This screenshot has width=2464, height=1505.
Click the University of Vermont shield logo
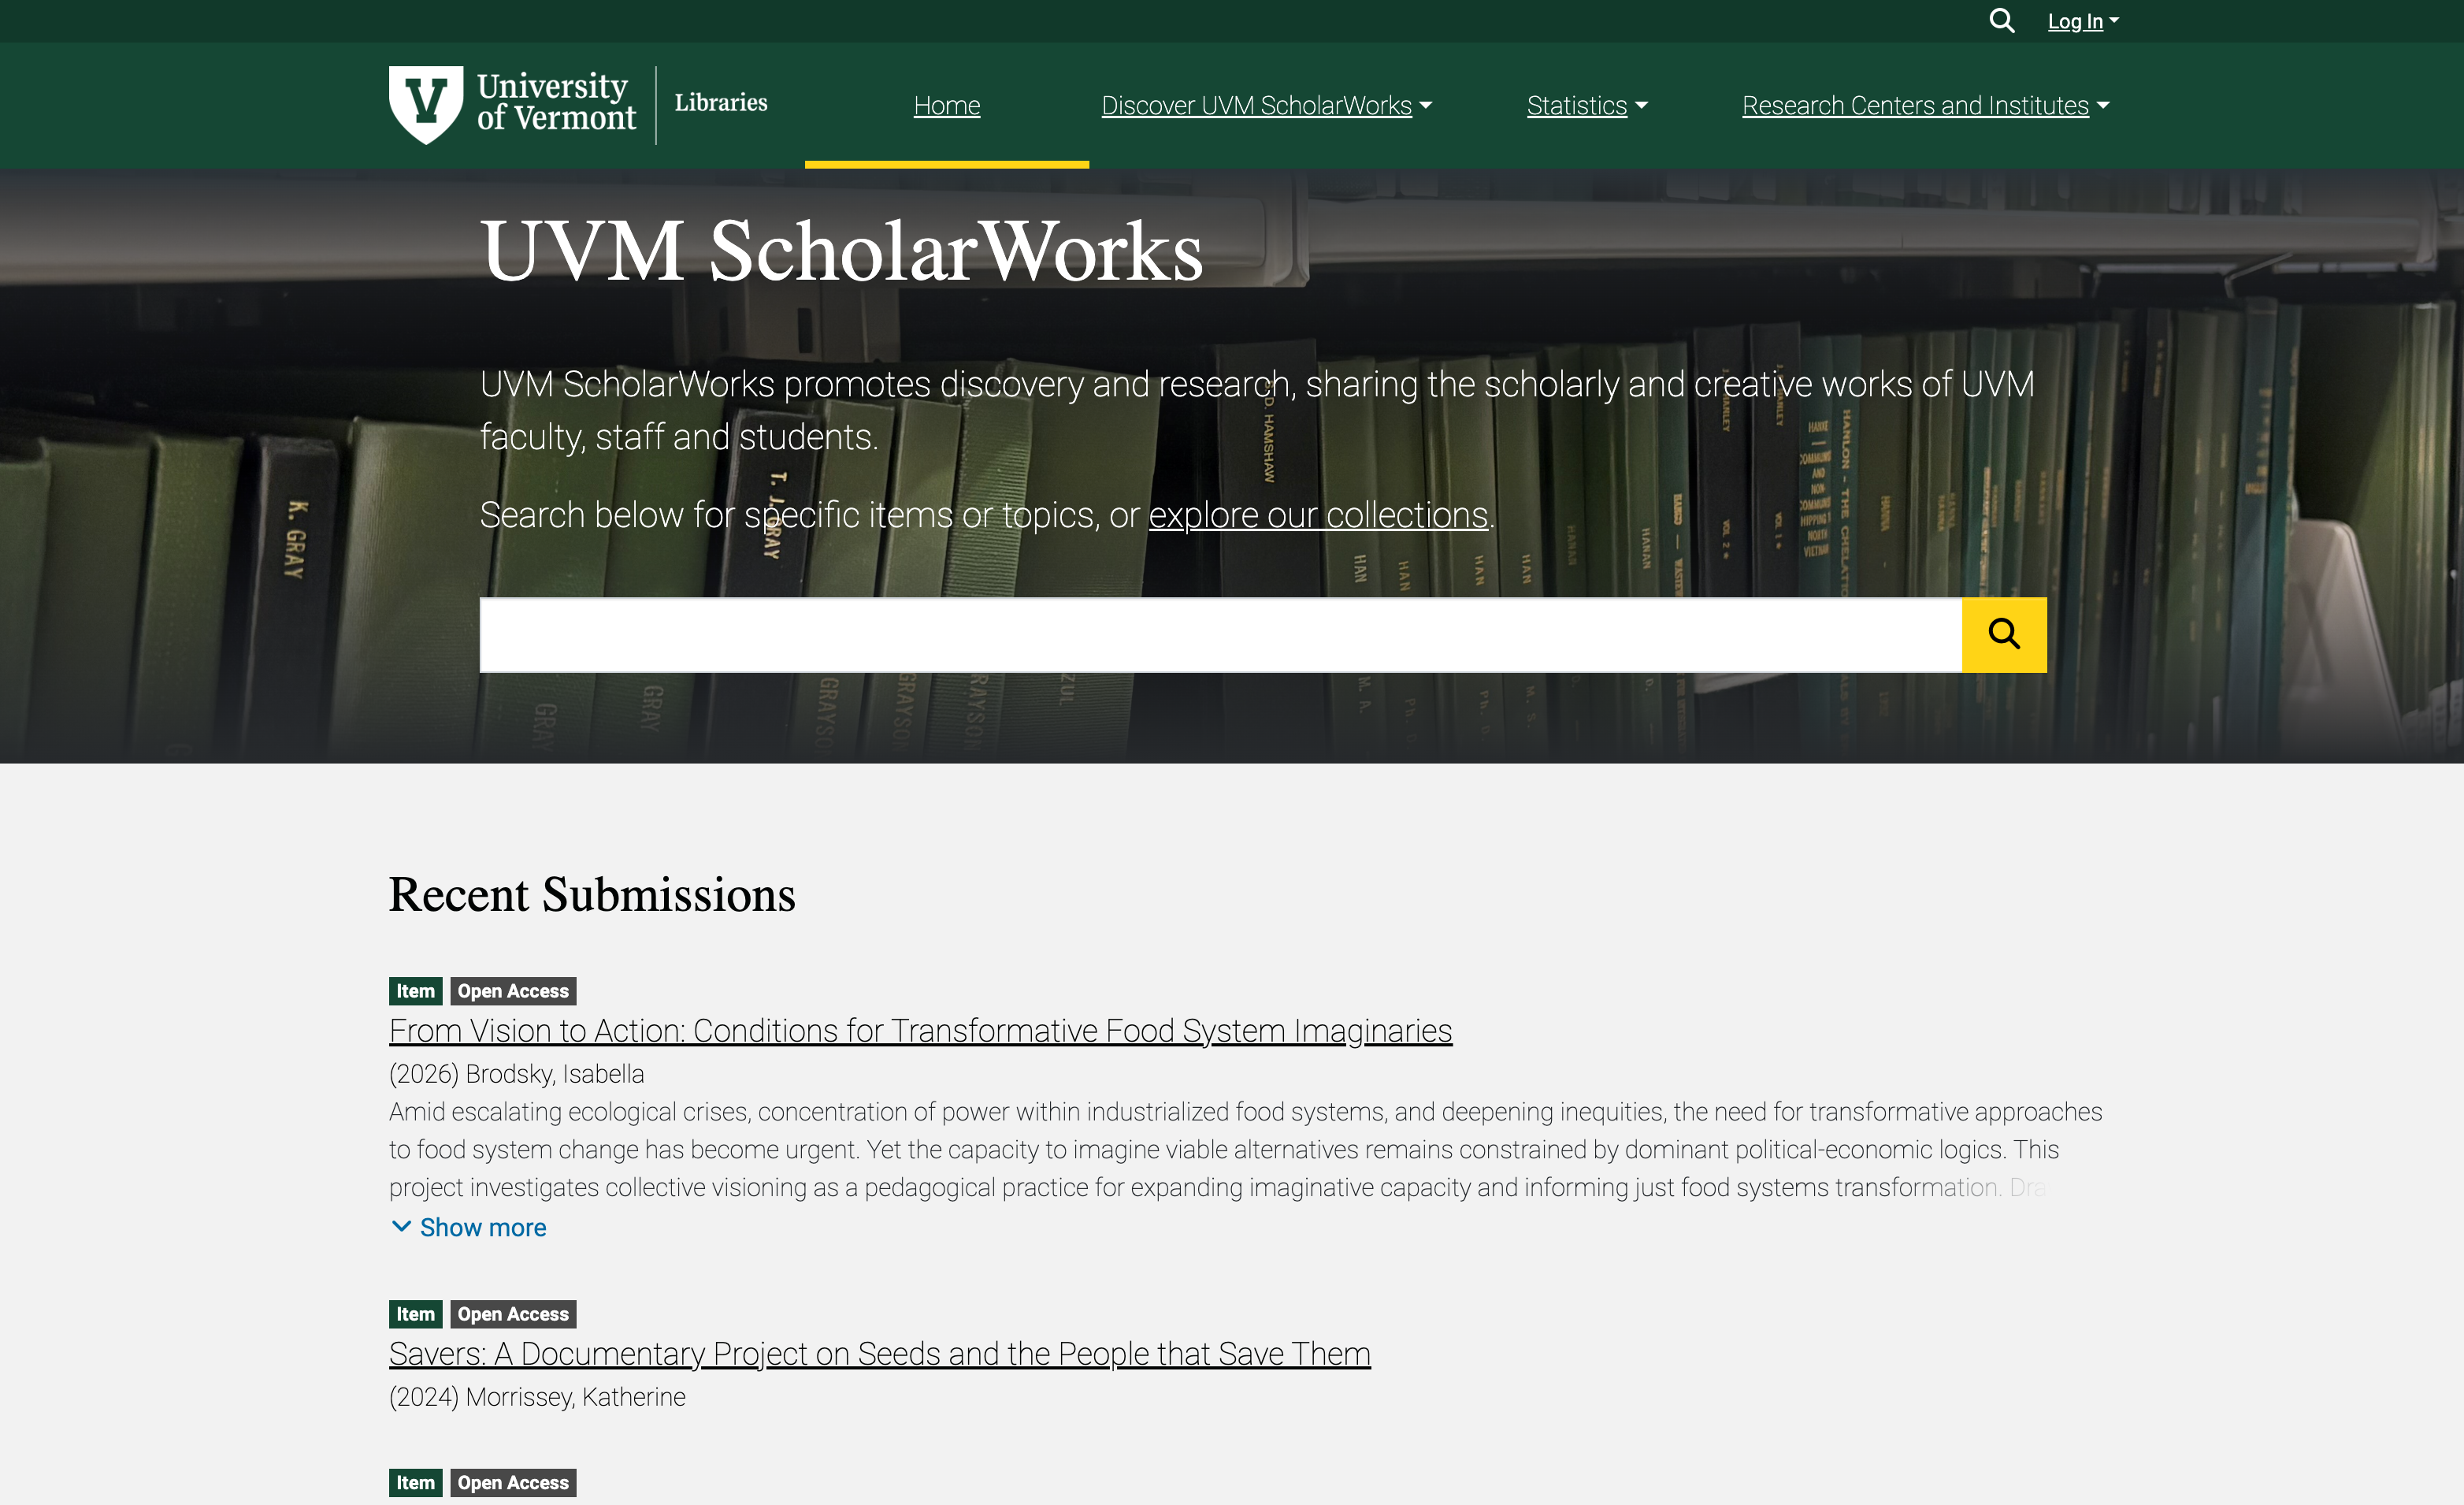(x=426, y=105)
